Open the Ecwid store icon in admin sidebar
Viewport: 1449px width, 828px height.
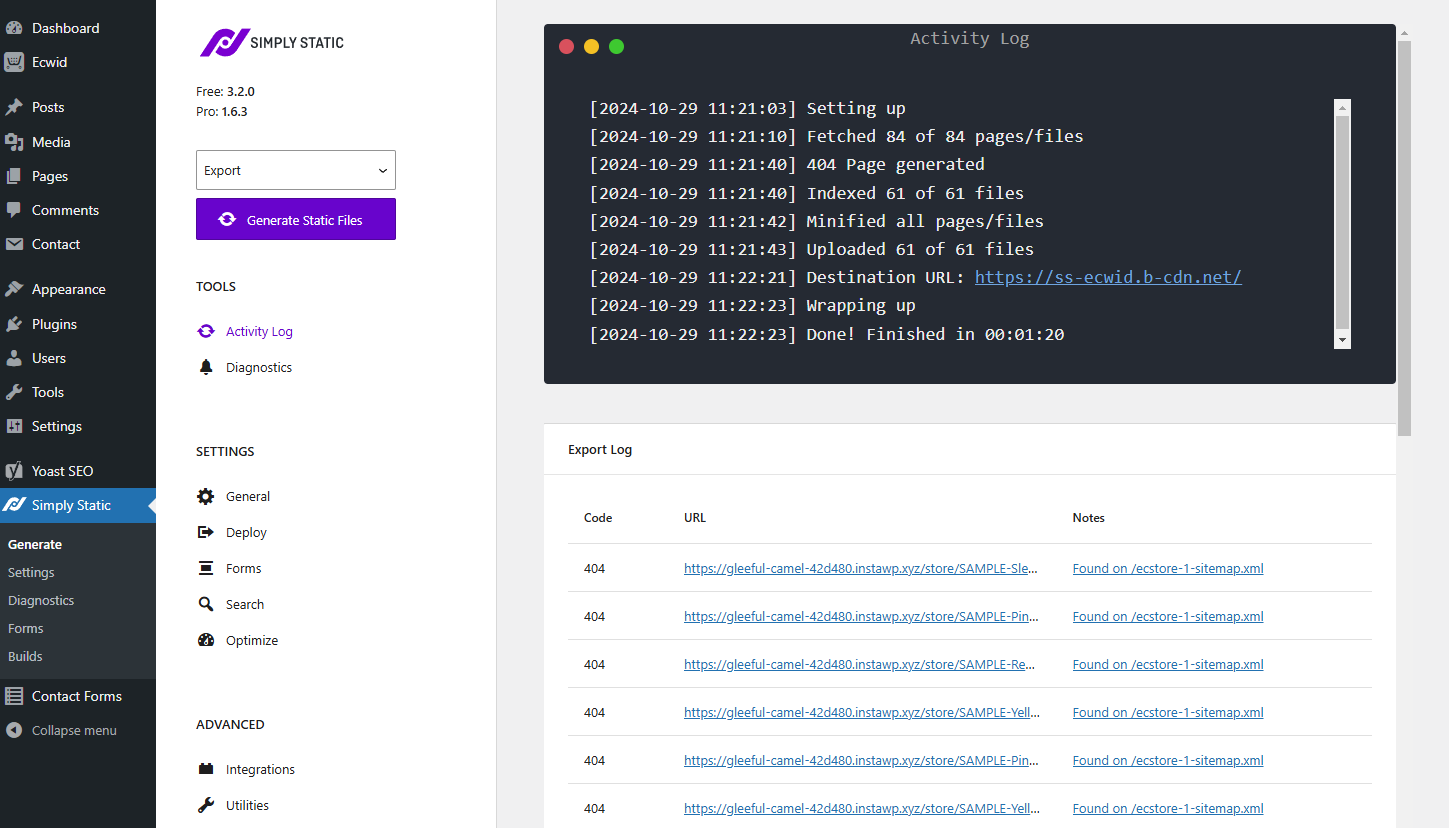coord(13,62)
